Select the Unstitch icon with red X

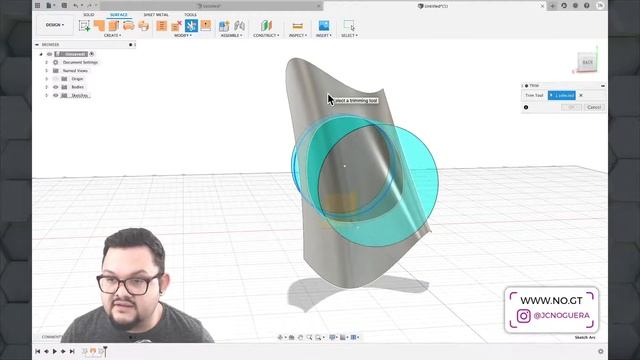click(x=176, y=26)
